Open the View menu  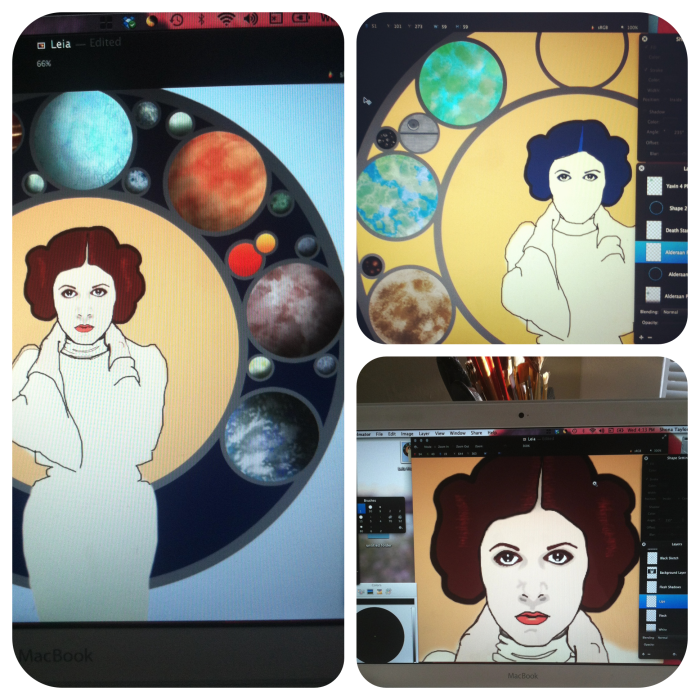[439, 433]
